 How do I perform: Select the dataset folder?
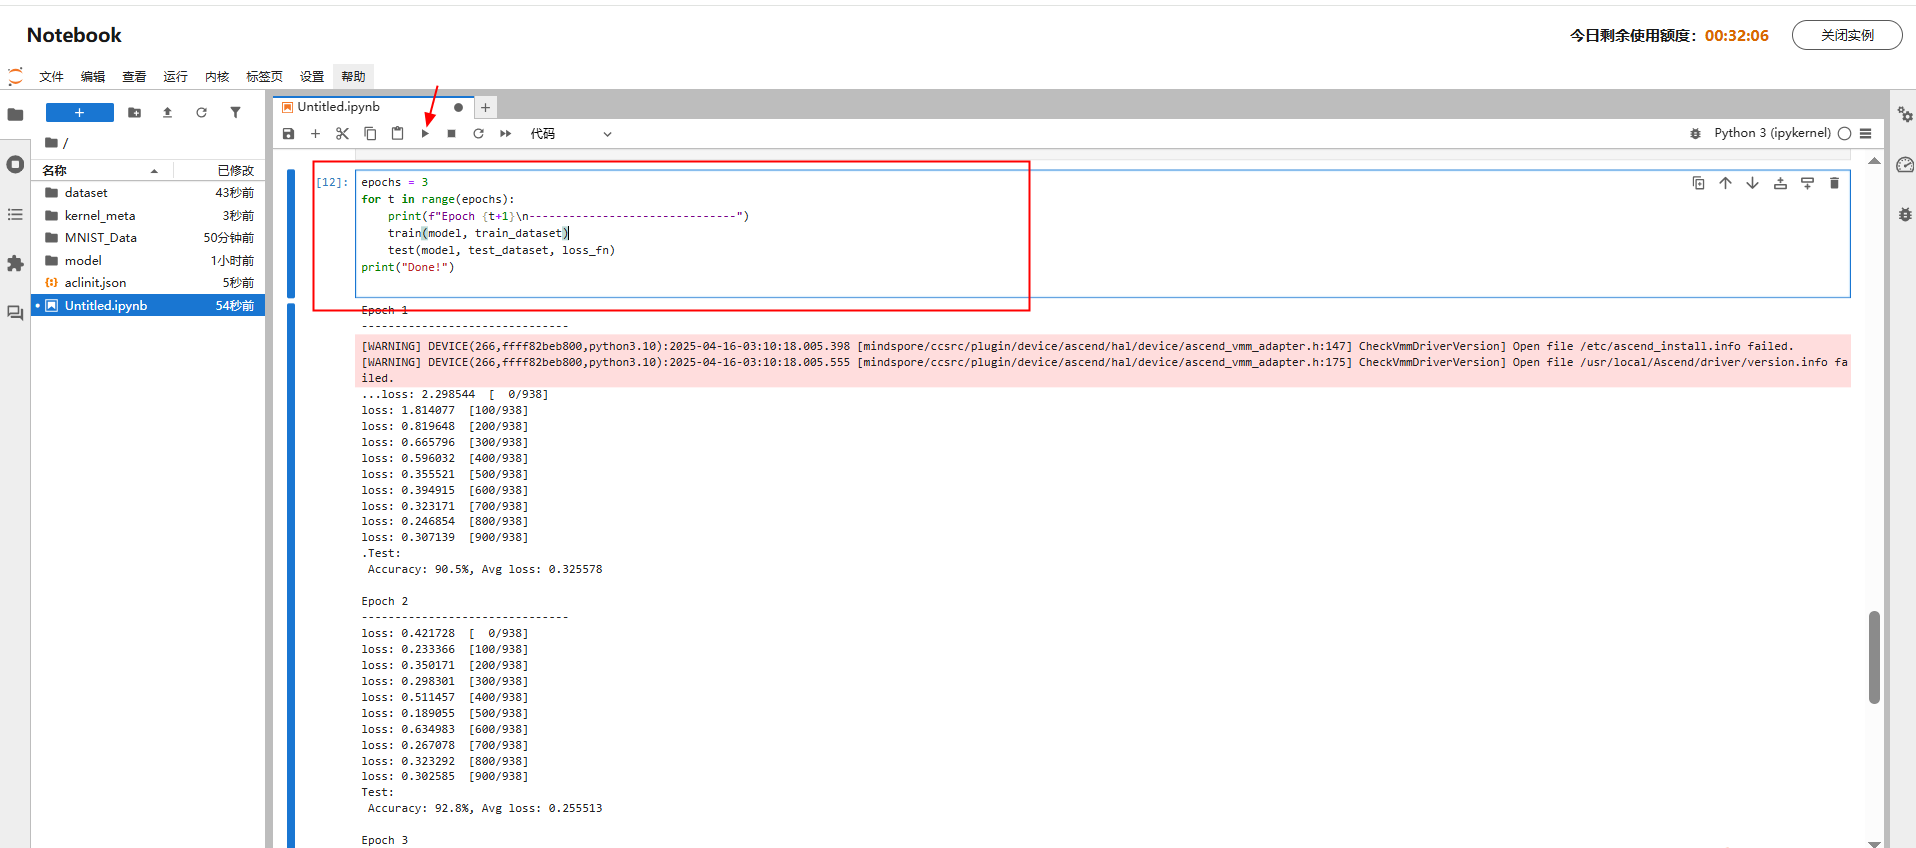(x=148, y=193)
